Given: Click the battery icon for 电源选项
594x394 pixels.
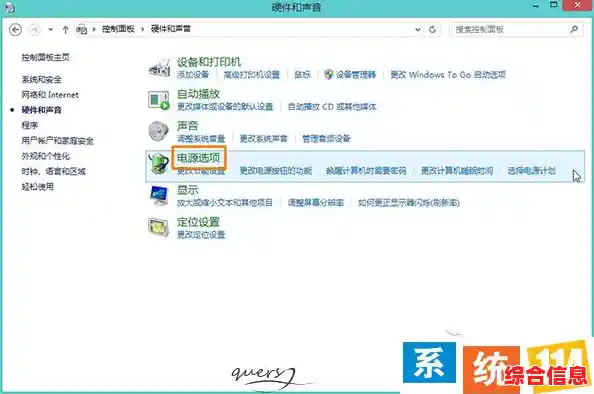Looking at the screenshot, I should point(158,163).
